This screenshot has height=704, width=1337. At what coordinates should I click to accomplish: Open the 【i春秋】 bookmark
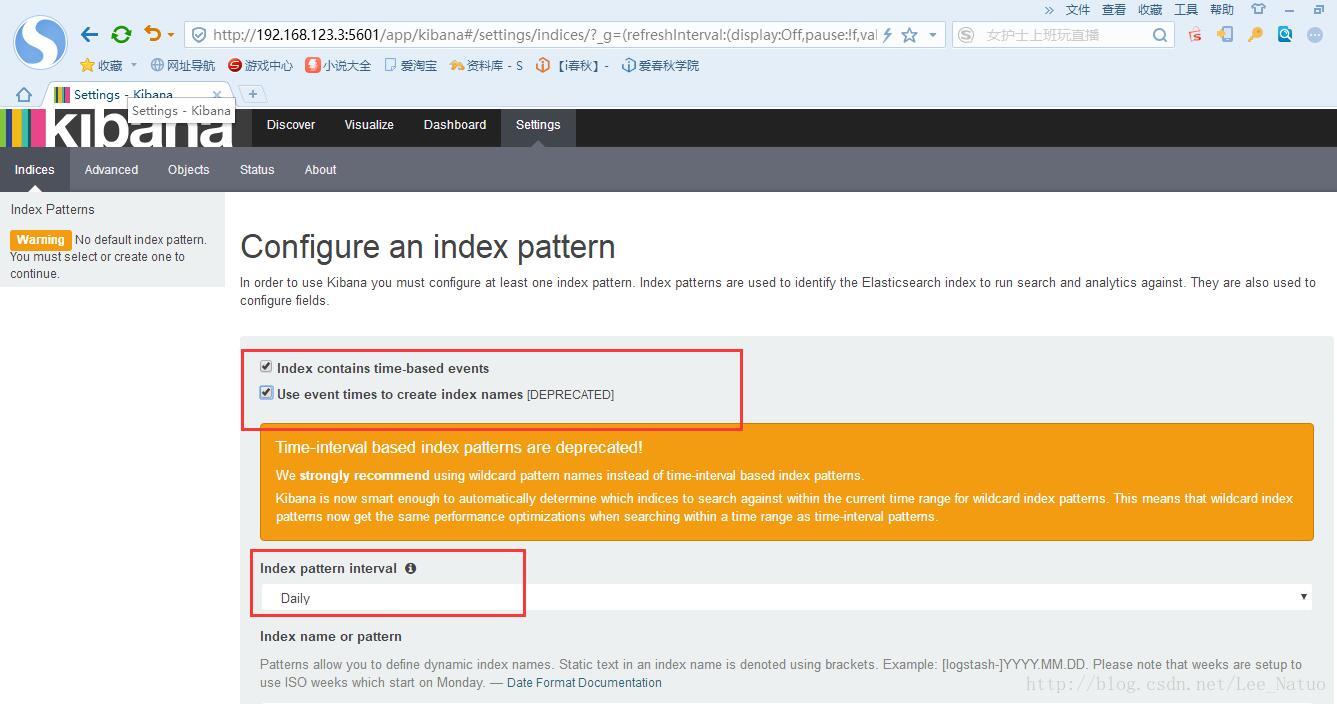[x=572, y=65]
